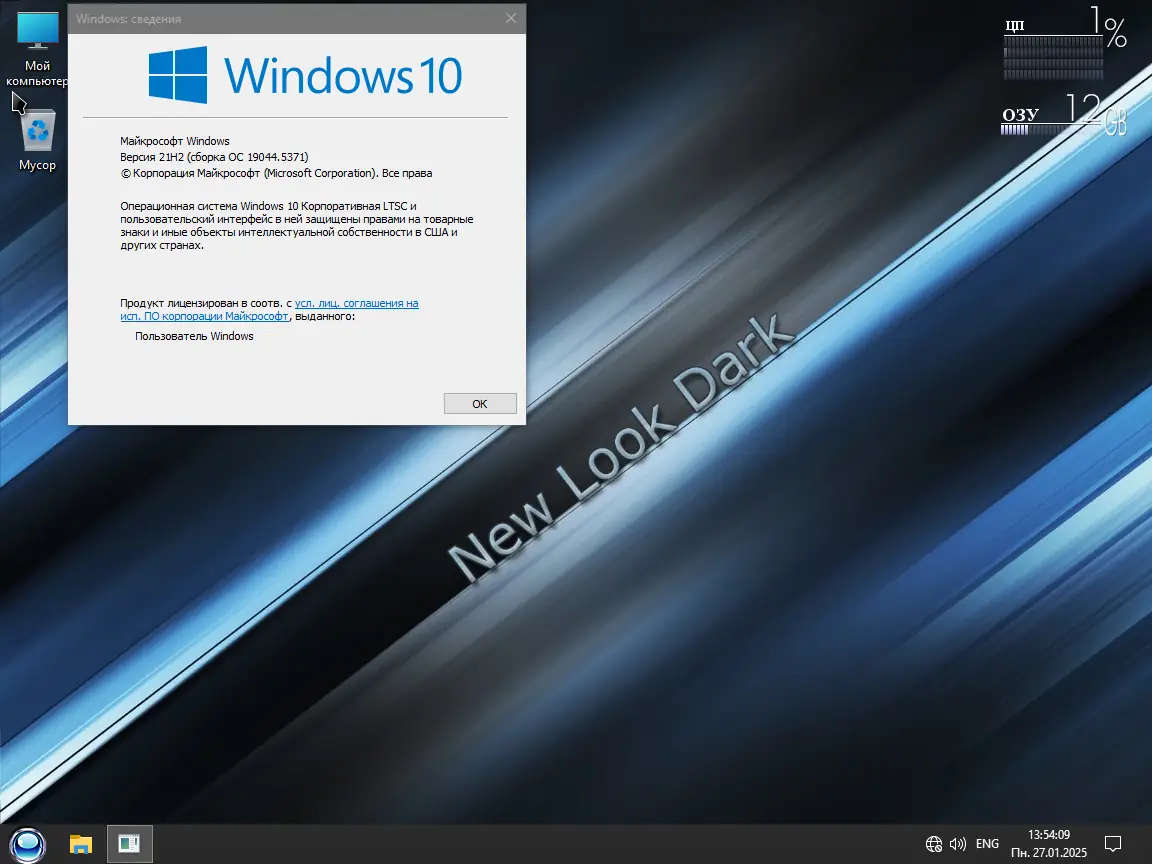Select the Мусор recycle bin icon
Image resolution: width=1152 pixels, height=864 pixels.
(37, 140)
